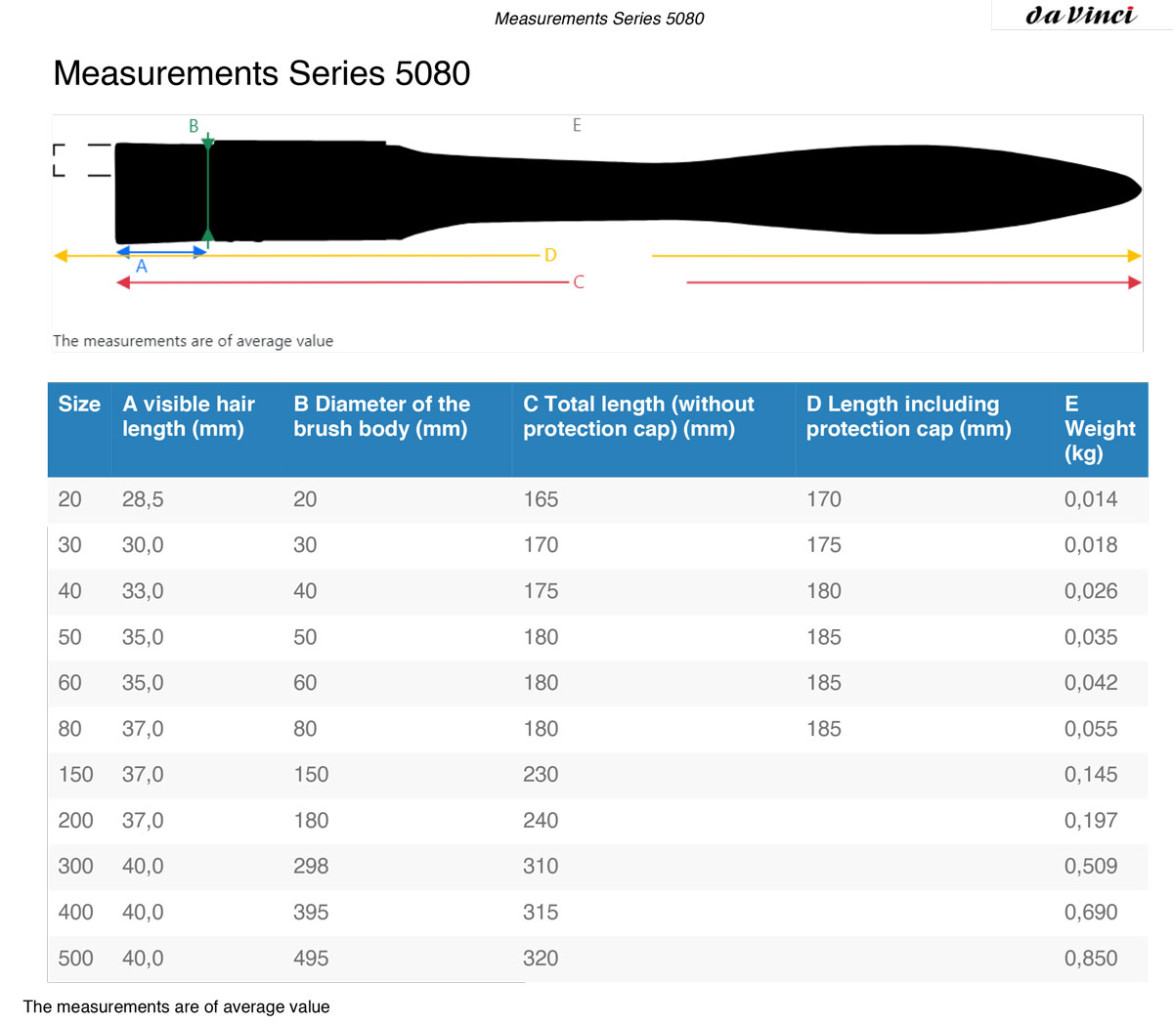Click the weight value 0,042
This screenshot has width=1173, height=1024.
(x=1091, y=682)
